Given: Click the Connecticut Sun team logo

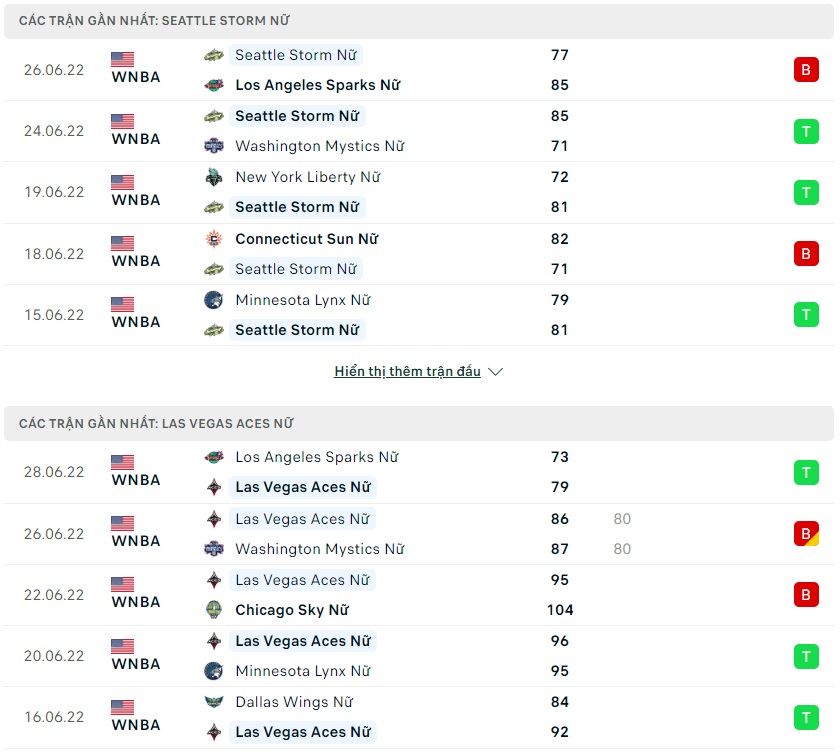Looking at the screenshot, I should 214,239.
